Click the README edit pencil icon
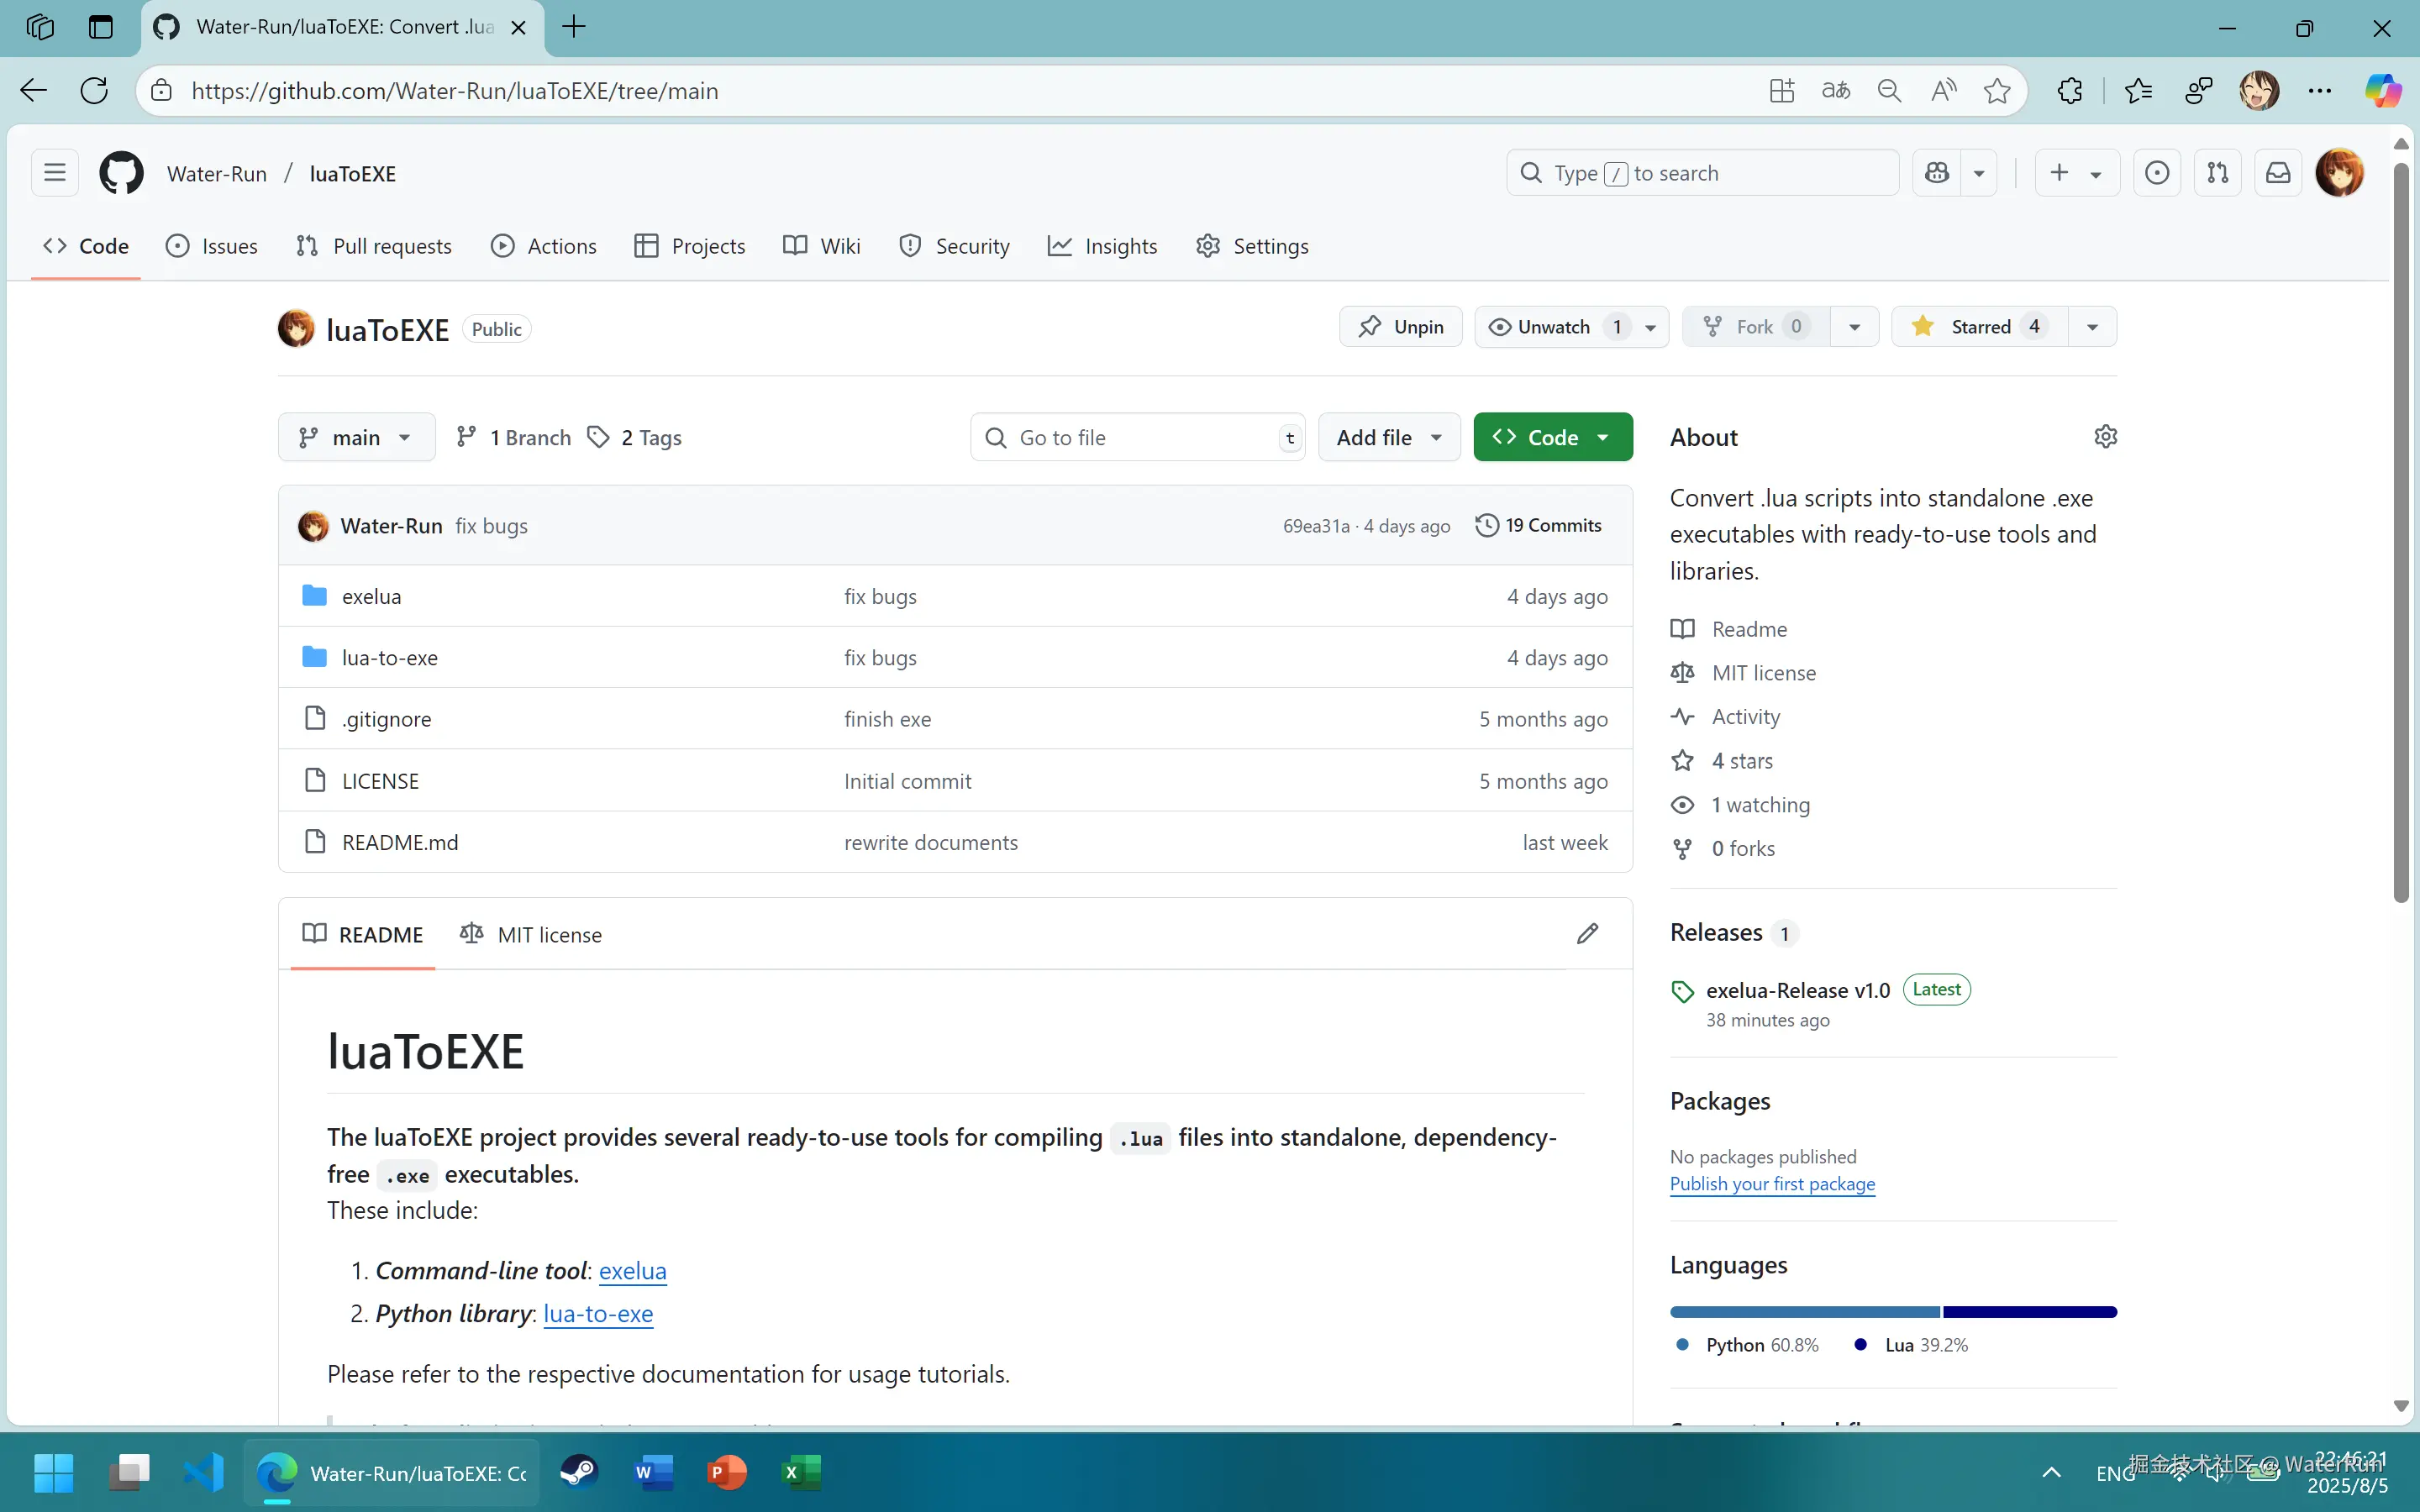Image resolution: width=2420 pixels, height=1512 pixels. point(1587,934)
